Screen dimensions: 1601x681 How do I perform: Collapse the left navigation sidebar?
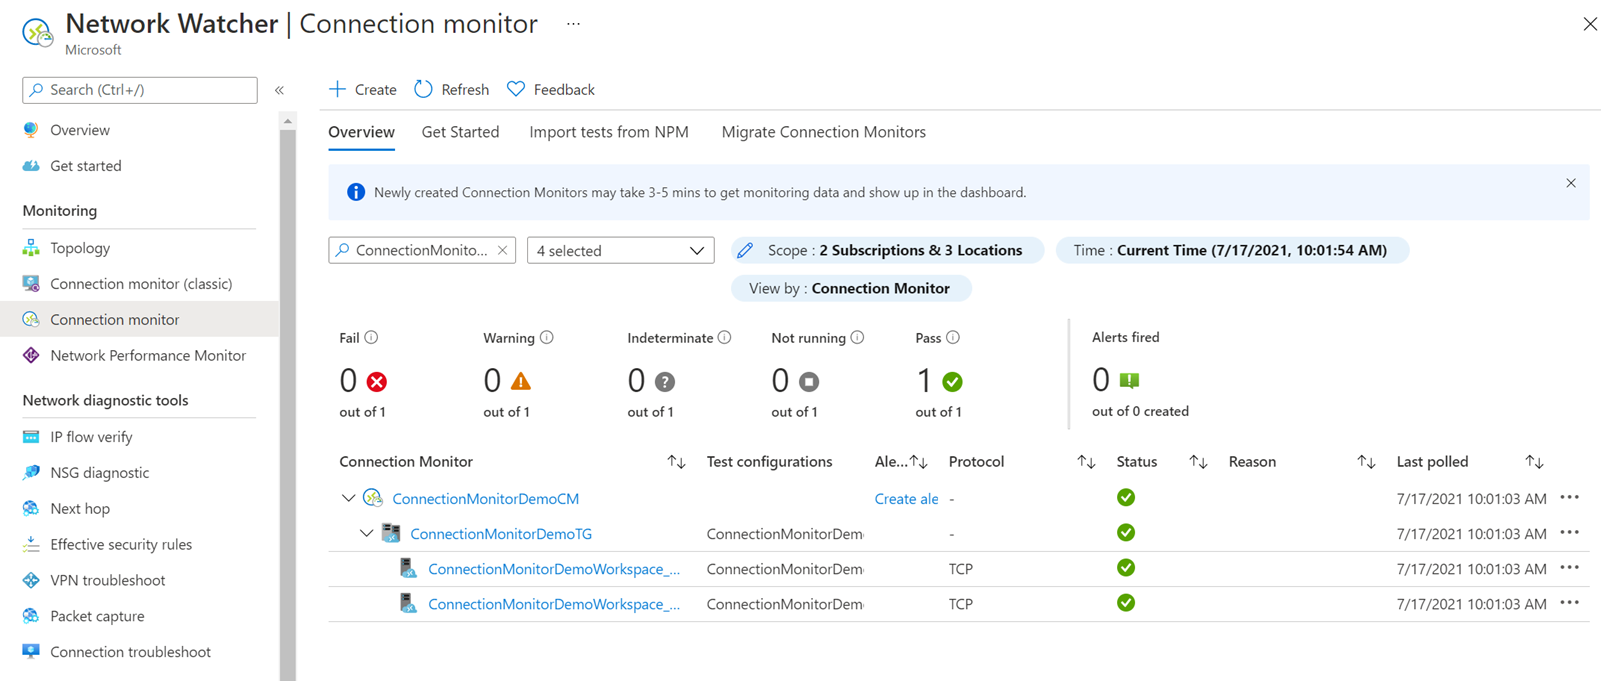(x=280, y=90)
